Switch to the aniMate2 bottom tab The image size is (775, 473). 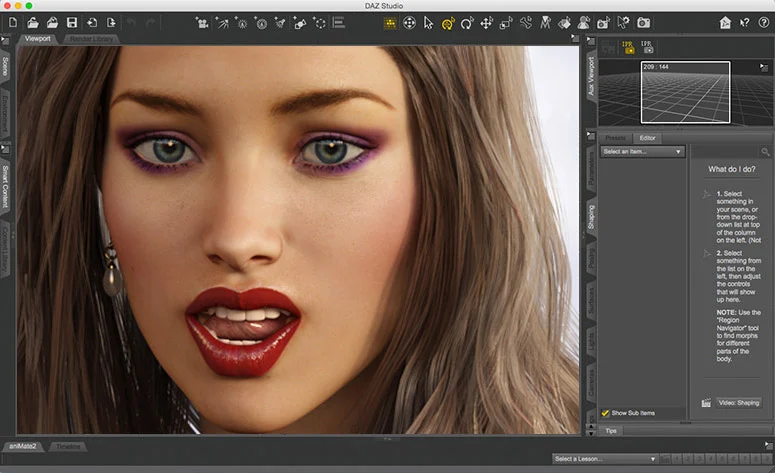[x=23, y=446]
